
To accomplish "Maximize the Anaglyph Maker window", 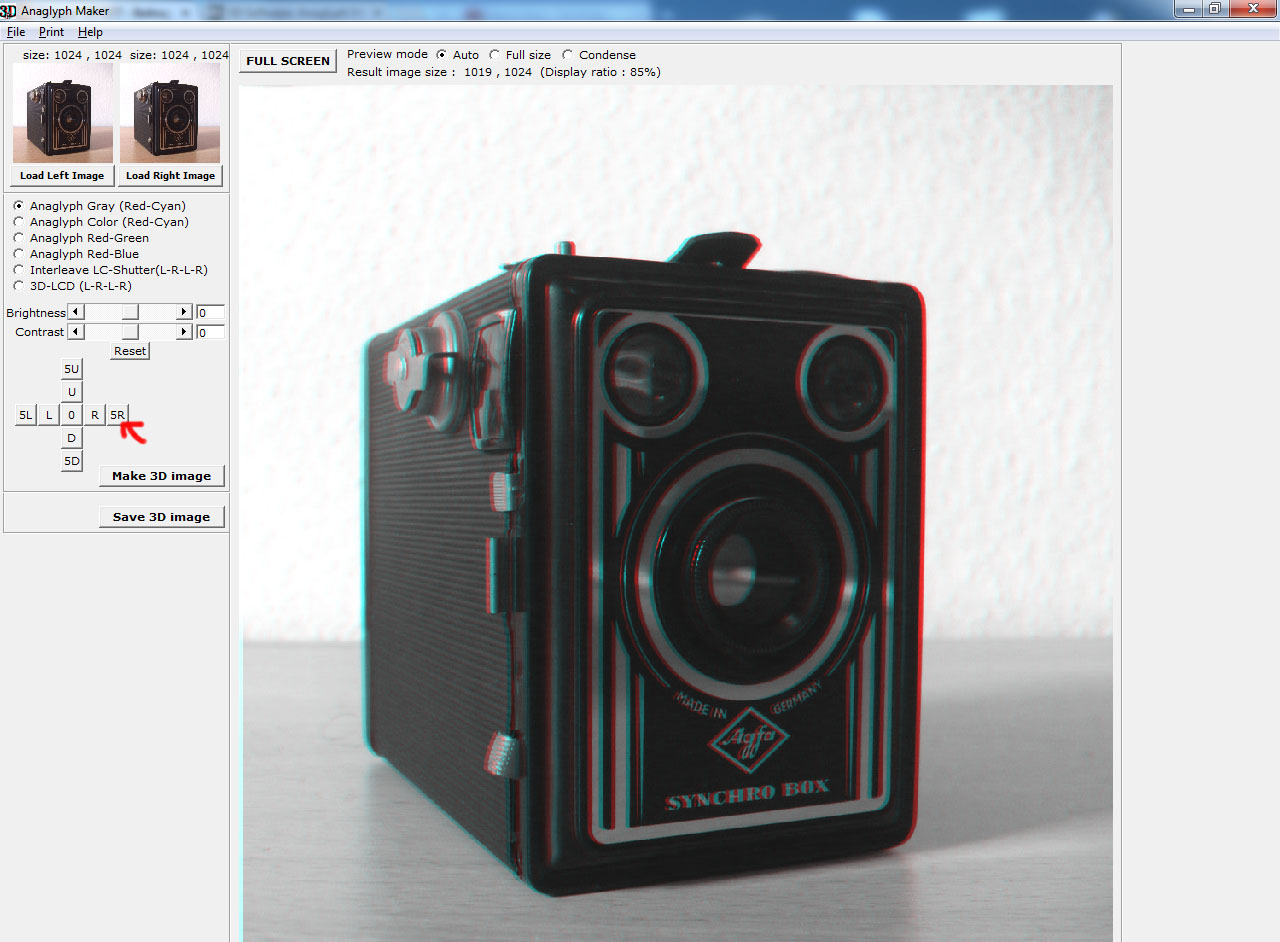I will click(1214, 8).
